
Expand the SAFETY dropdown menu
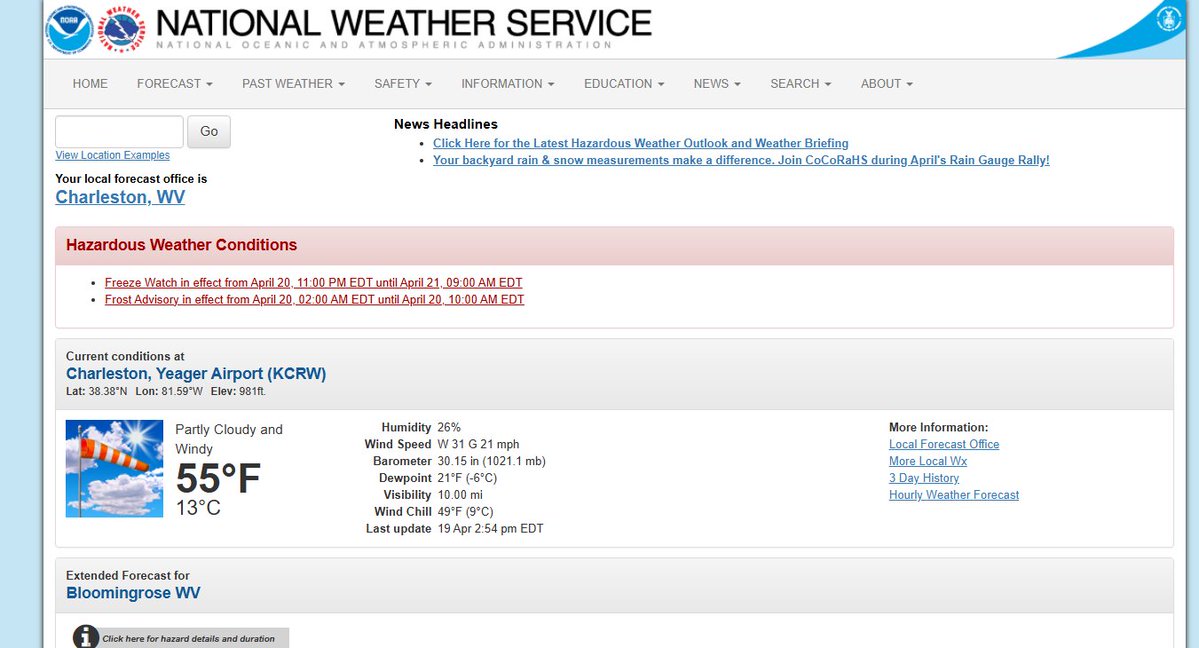click(403, 83)
